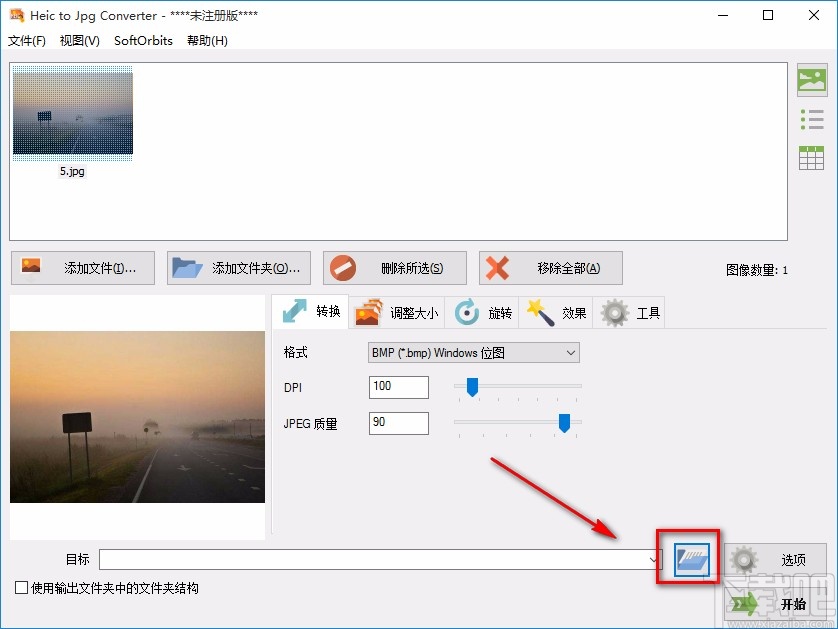838x629 pixels.
Task: Open the destination folder browse icon
Action: 689,559
